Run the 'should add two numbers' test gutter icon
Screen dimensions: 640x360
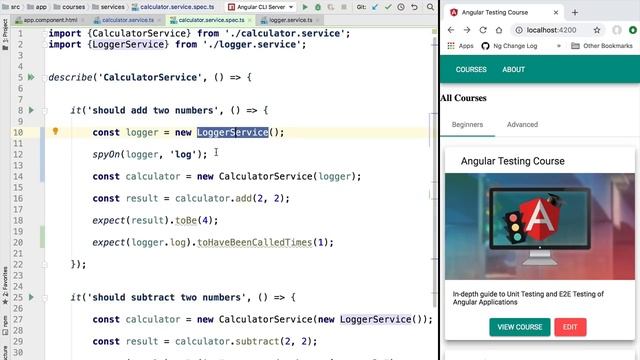pos(31,110)
